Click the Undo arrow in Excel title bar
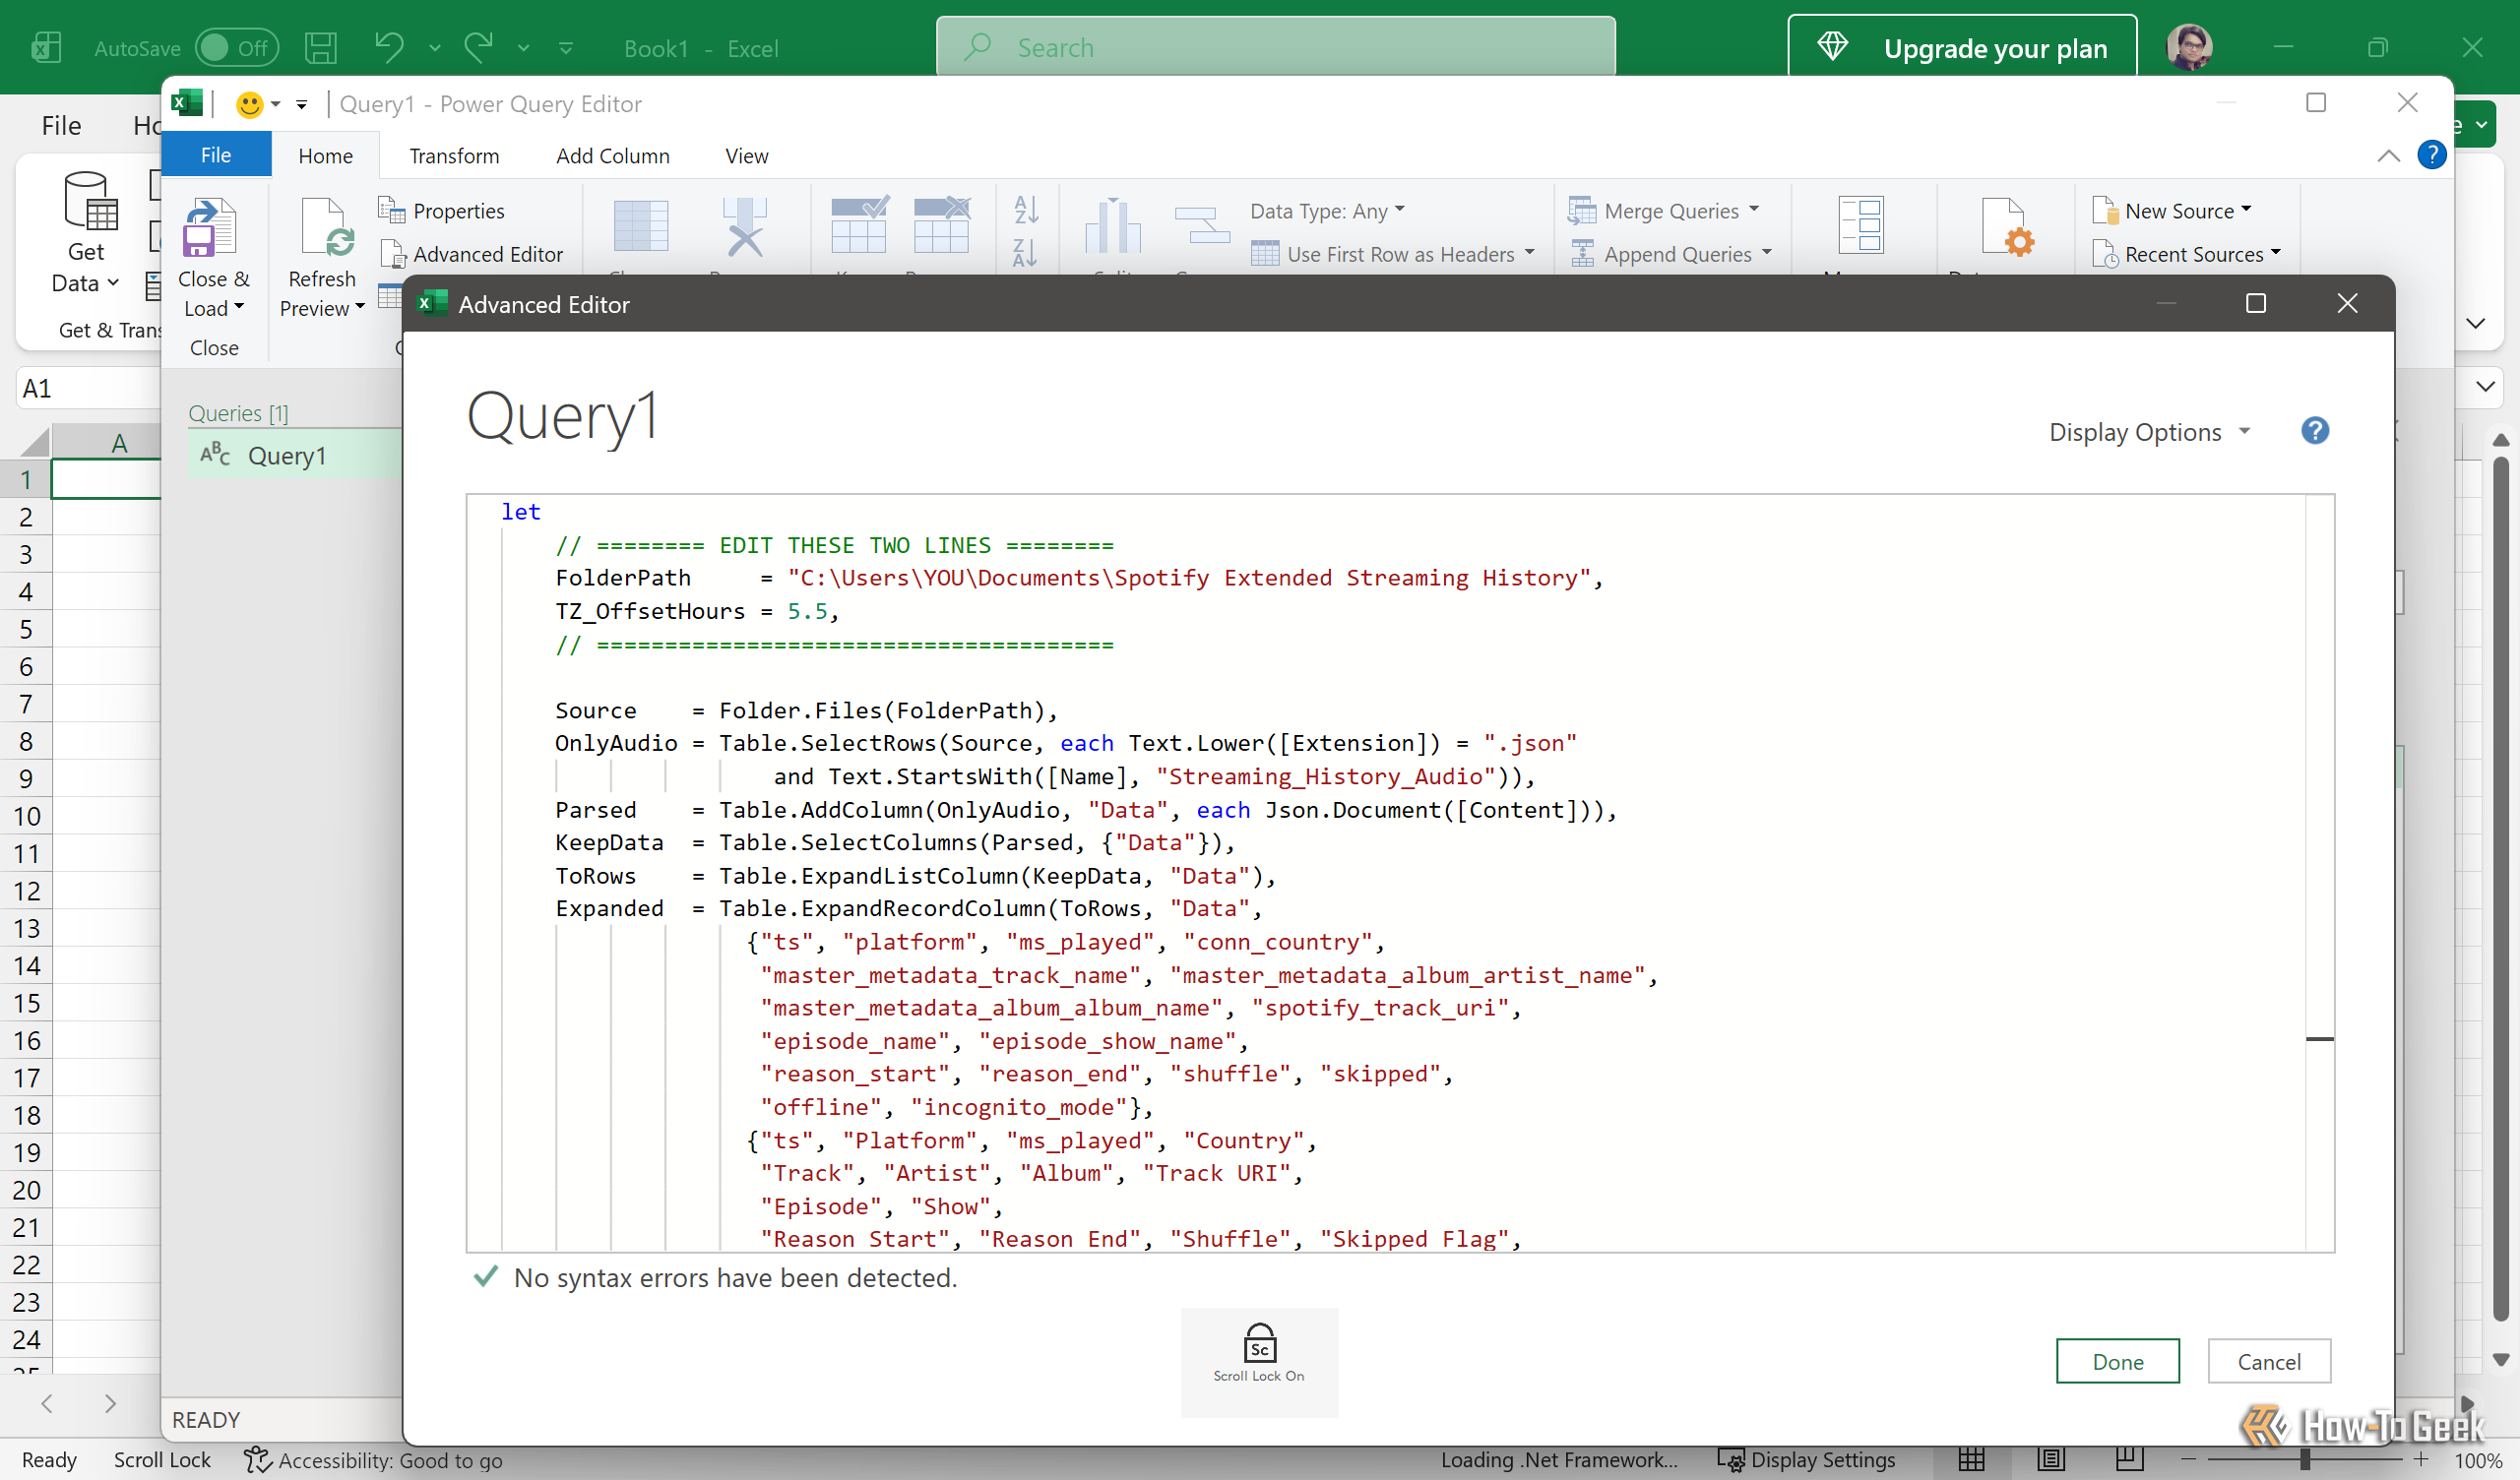Viewport: 2520px width, 1480px height. [389, 48]
